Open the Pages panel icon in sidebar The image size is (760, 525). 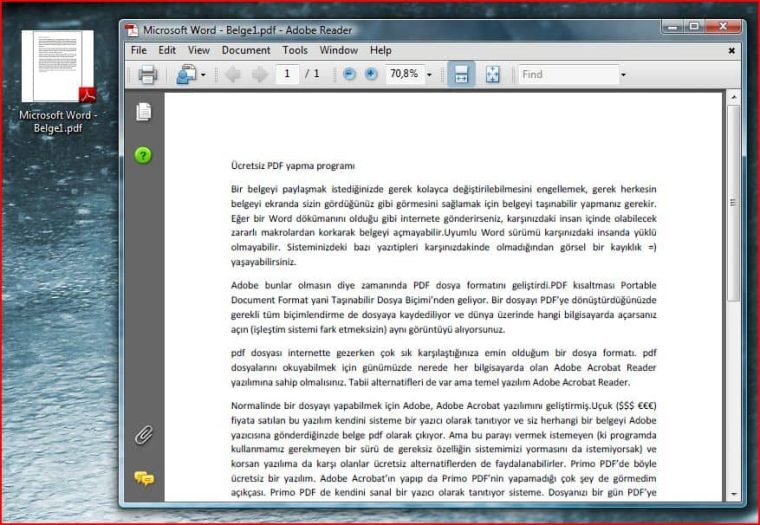pyautogui.click(x=143, y=112)
